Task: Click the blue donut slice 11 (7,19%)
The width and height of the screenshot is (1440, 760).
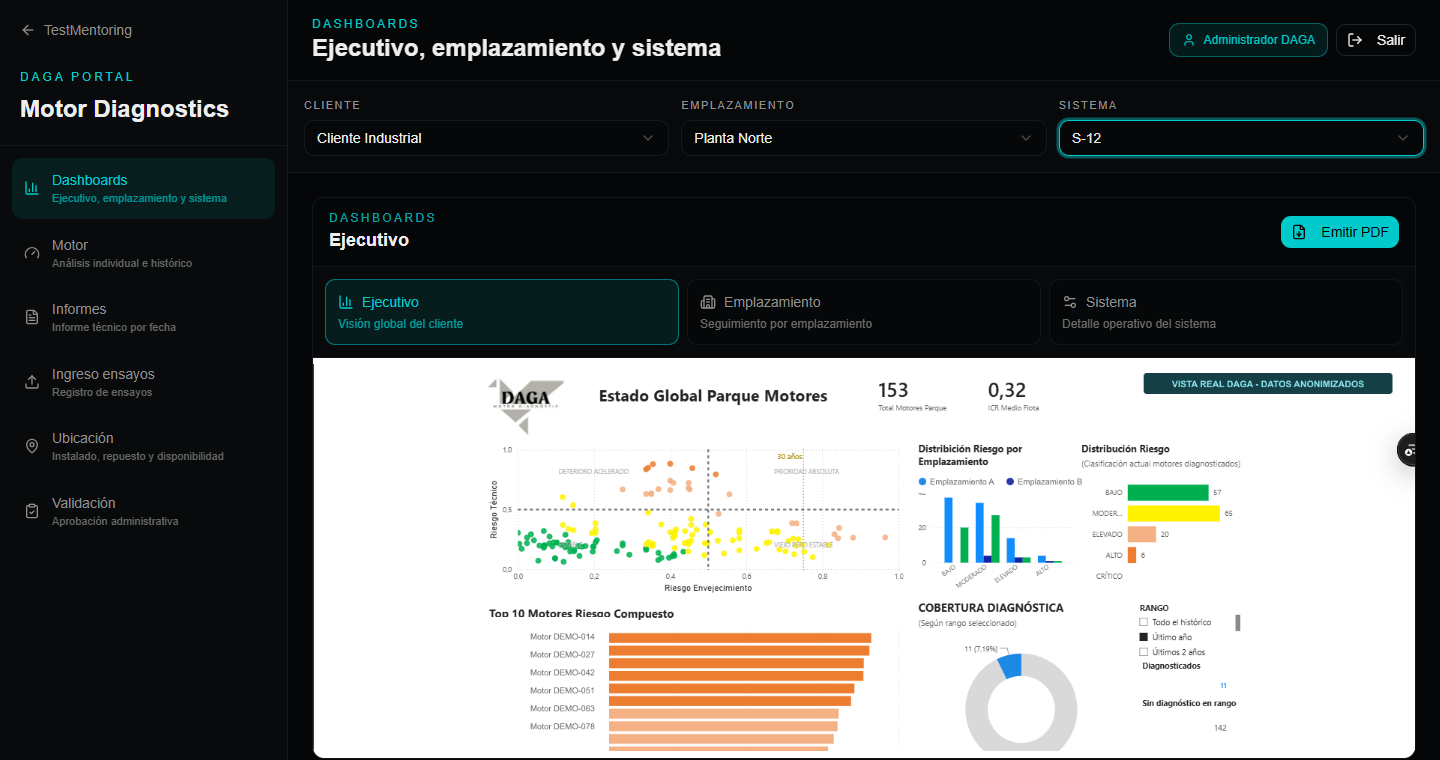Action: pos(1010,666)
